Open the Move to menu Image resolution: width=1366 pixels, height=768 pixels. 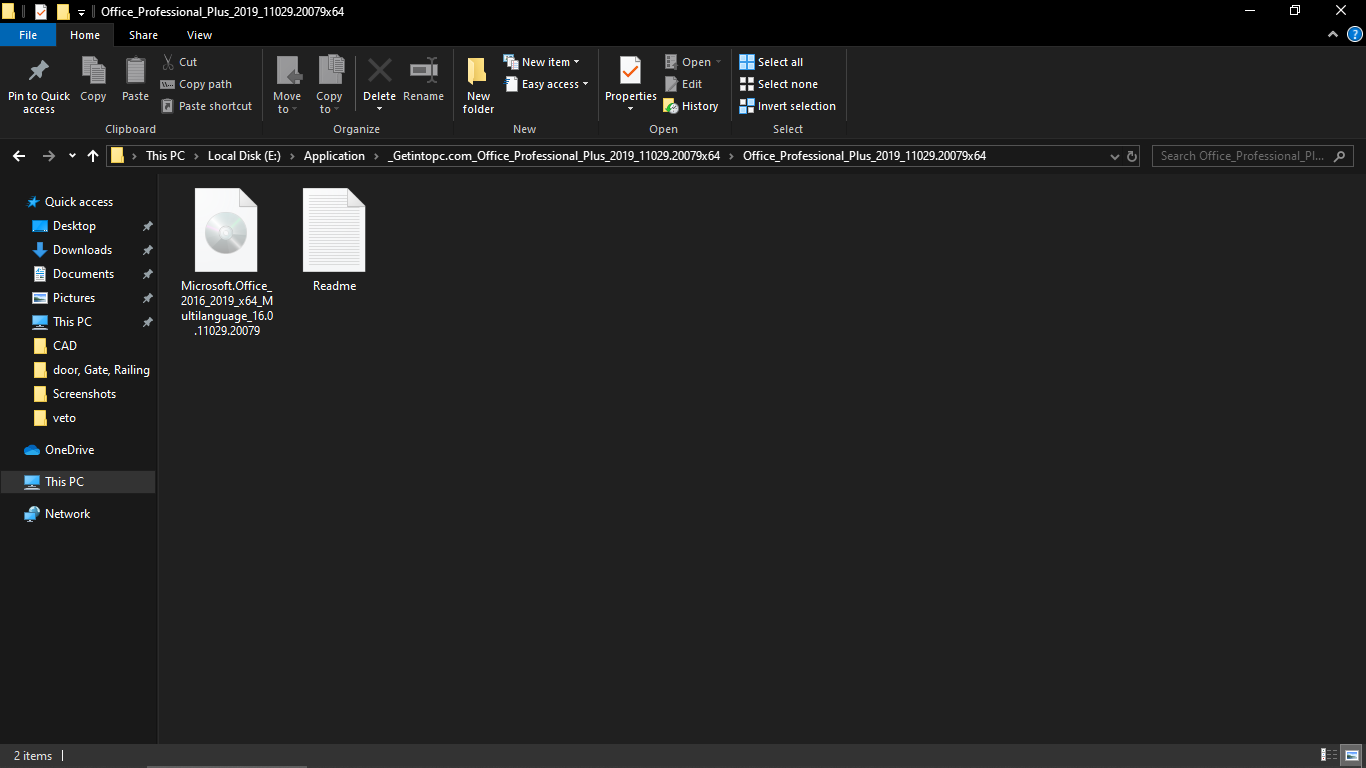point(287,84)
